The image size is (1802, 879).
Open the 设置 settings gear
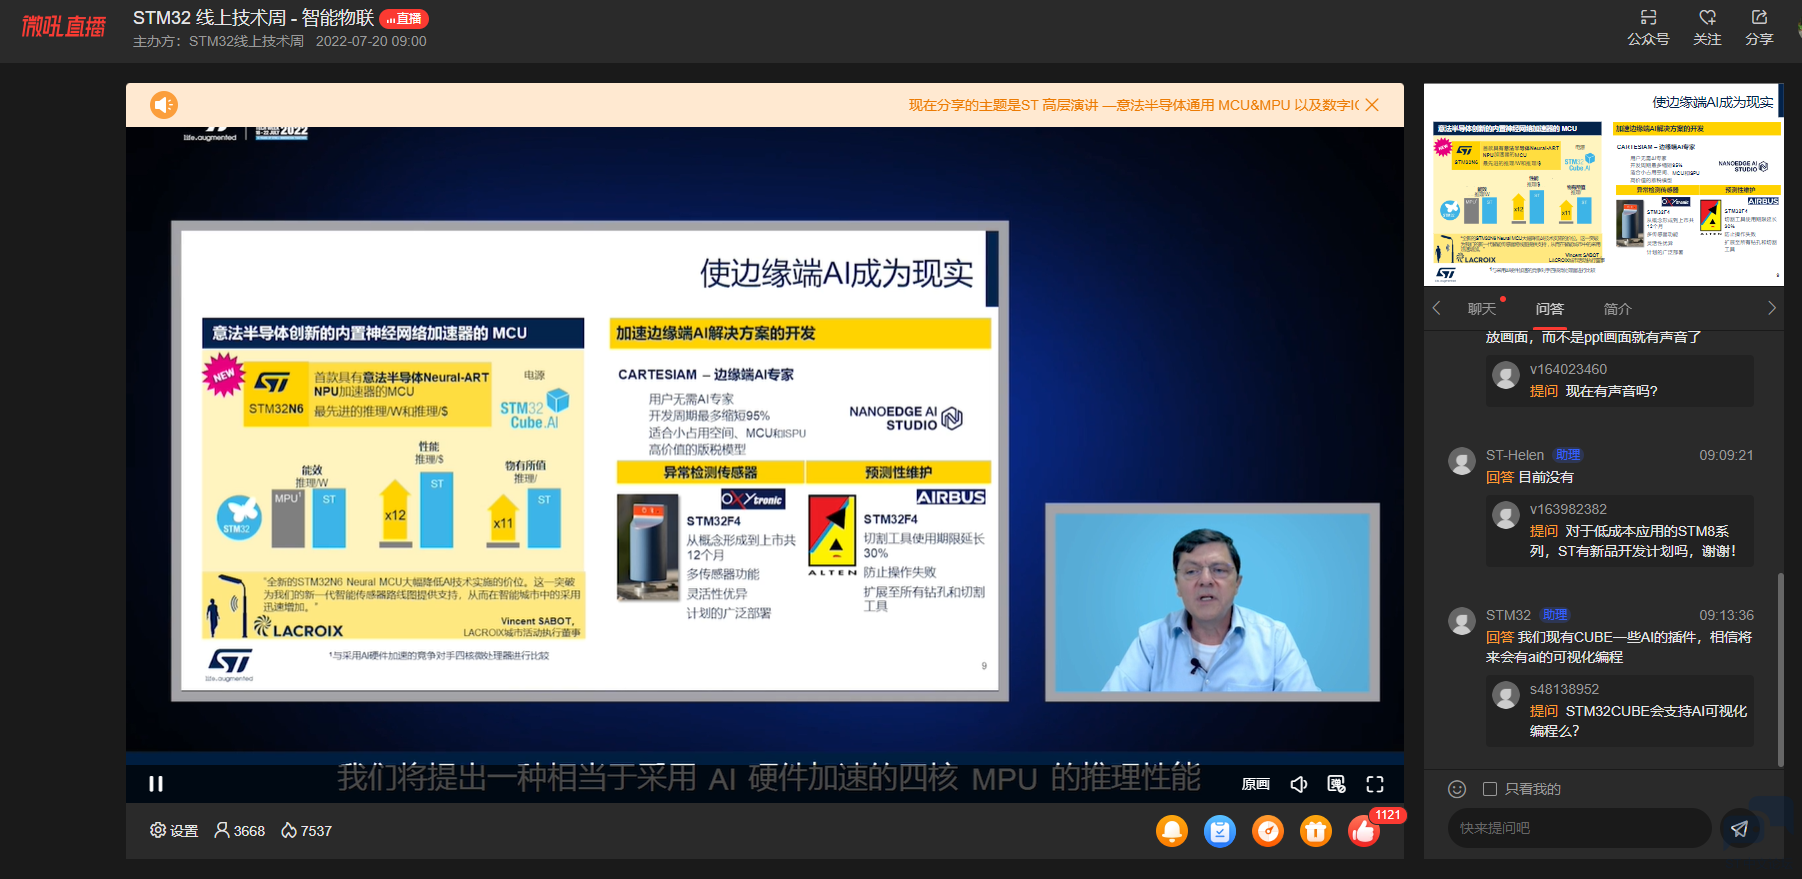tap(174, 831)
